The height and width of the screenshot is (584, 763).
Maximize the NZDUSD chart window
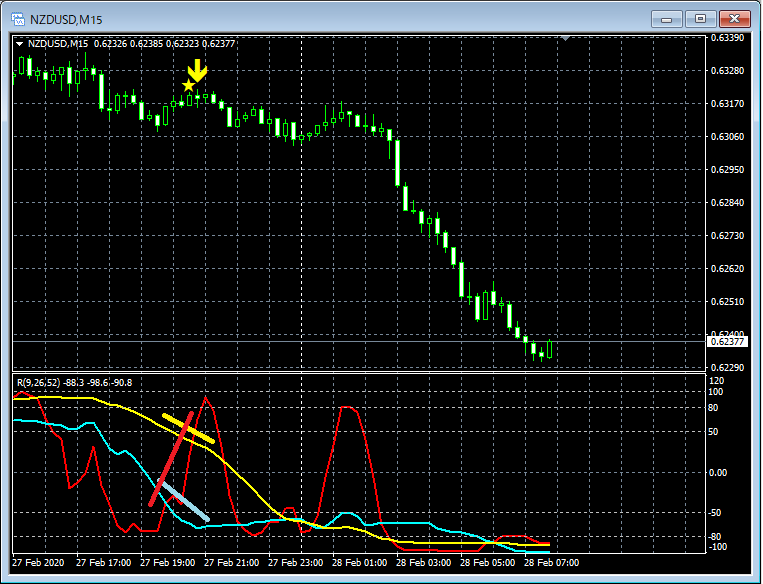[699, 19]
